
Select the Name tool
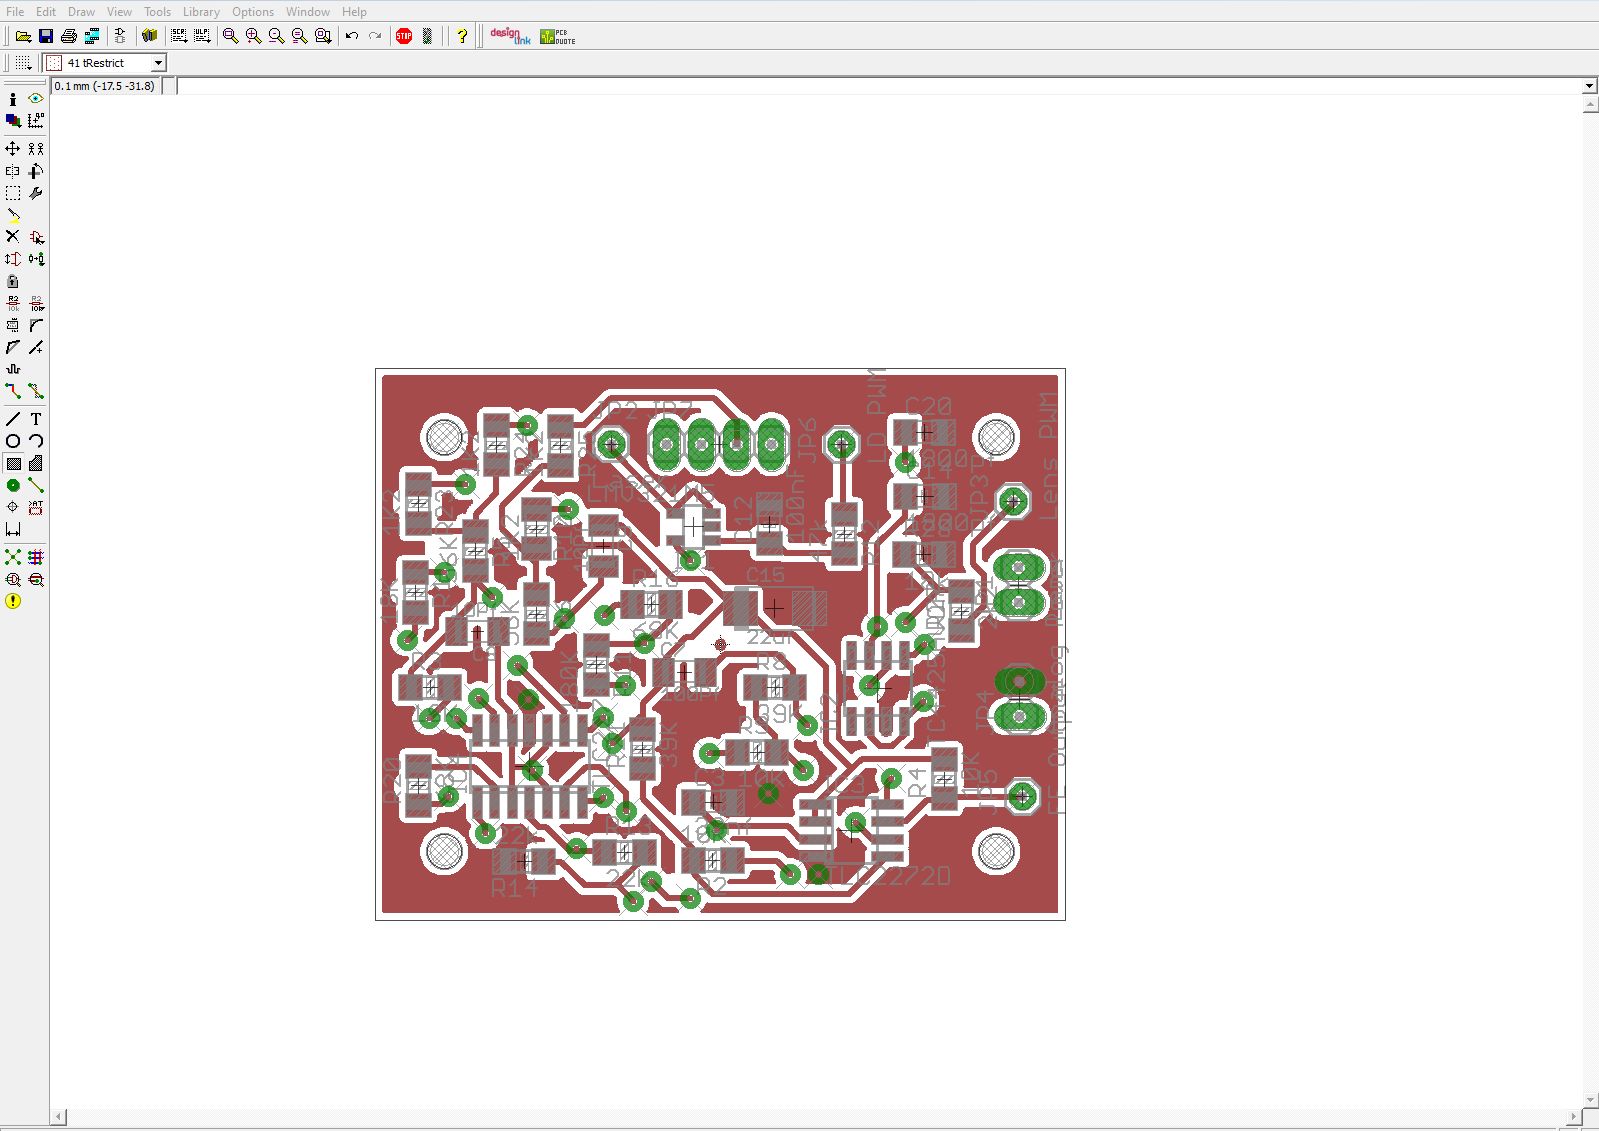pos(13,303)
